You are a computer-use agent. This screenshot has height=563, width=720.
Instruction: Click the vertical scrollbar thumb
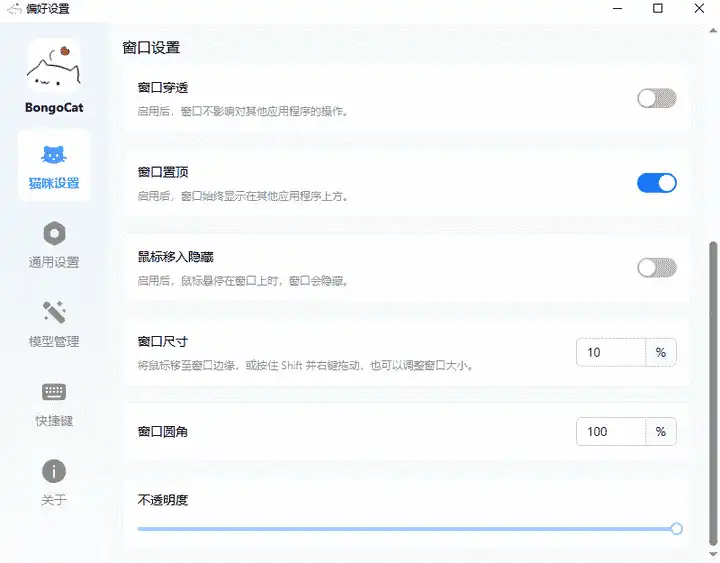[x=713, y=393]
